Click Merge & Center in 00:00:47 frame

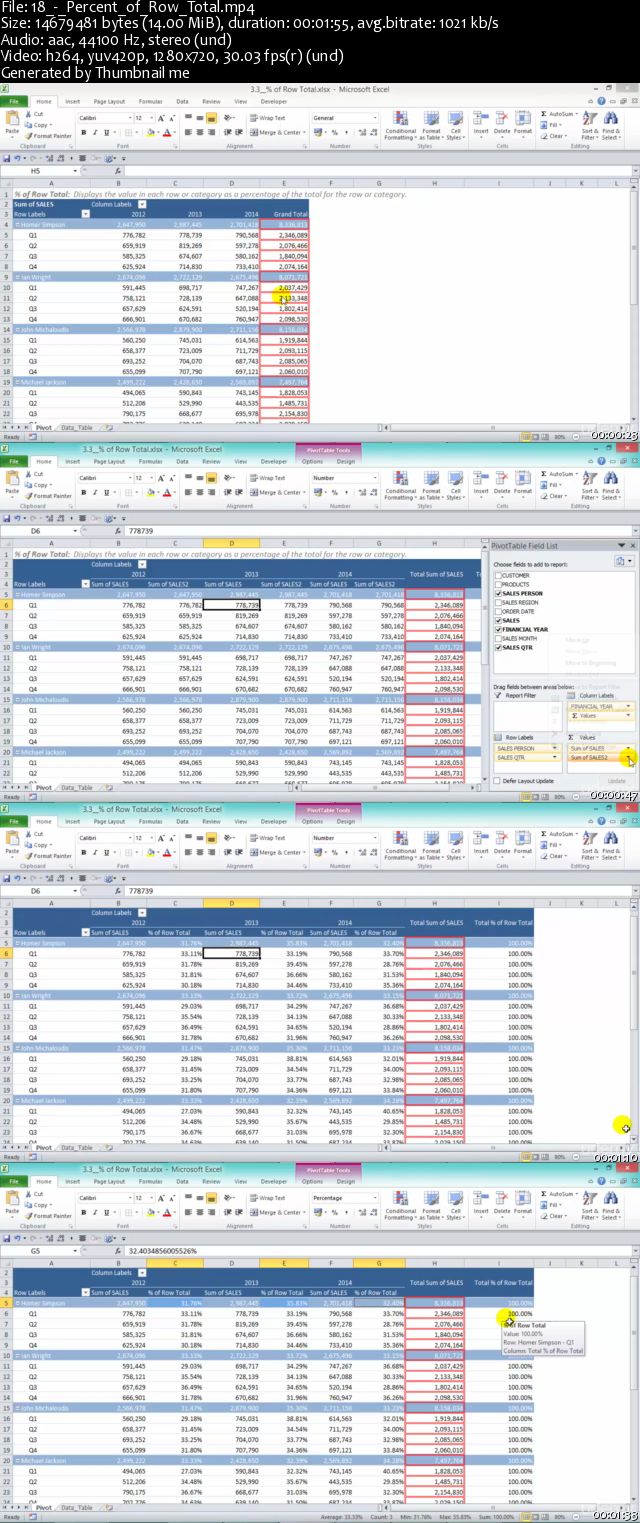tap(278, 492)
